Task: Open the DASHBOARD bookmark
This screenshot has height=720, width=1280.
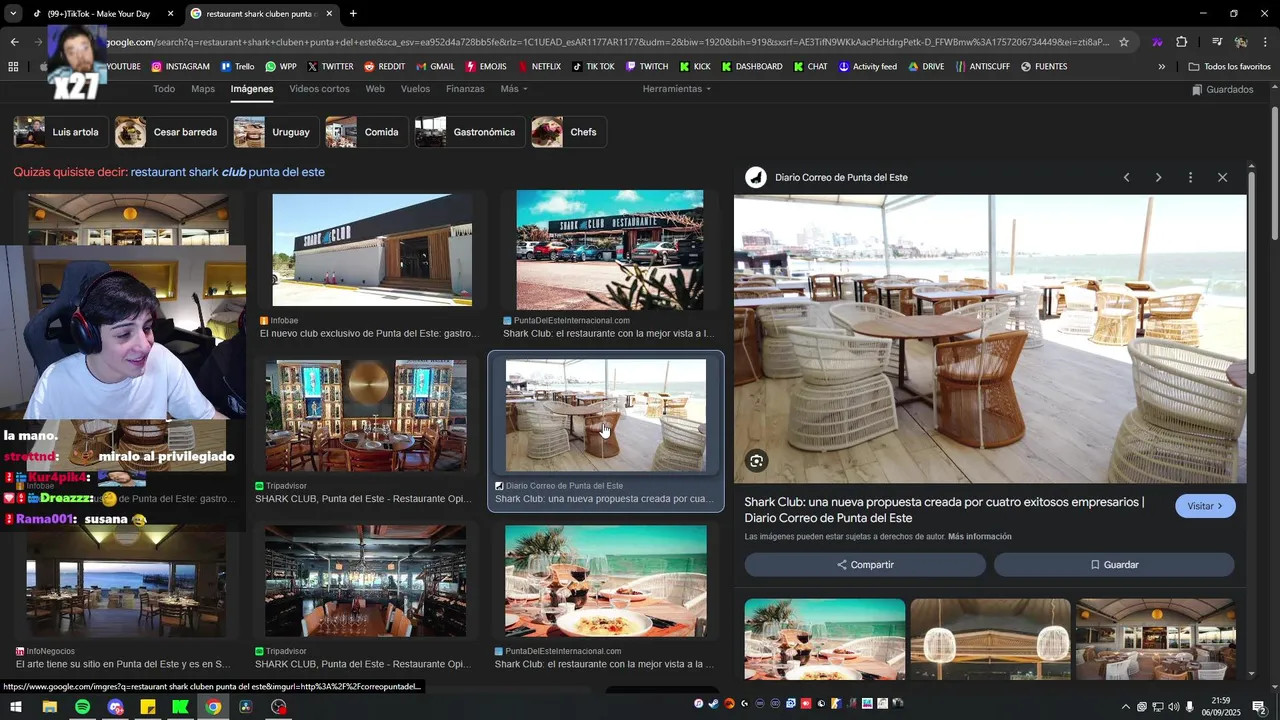Action: point(751,67)
